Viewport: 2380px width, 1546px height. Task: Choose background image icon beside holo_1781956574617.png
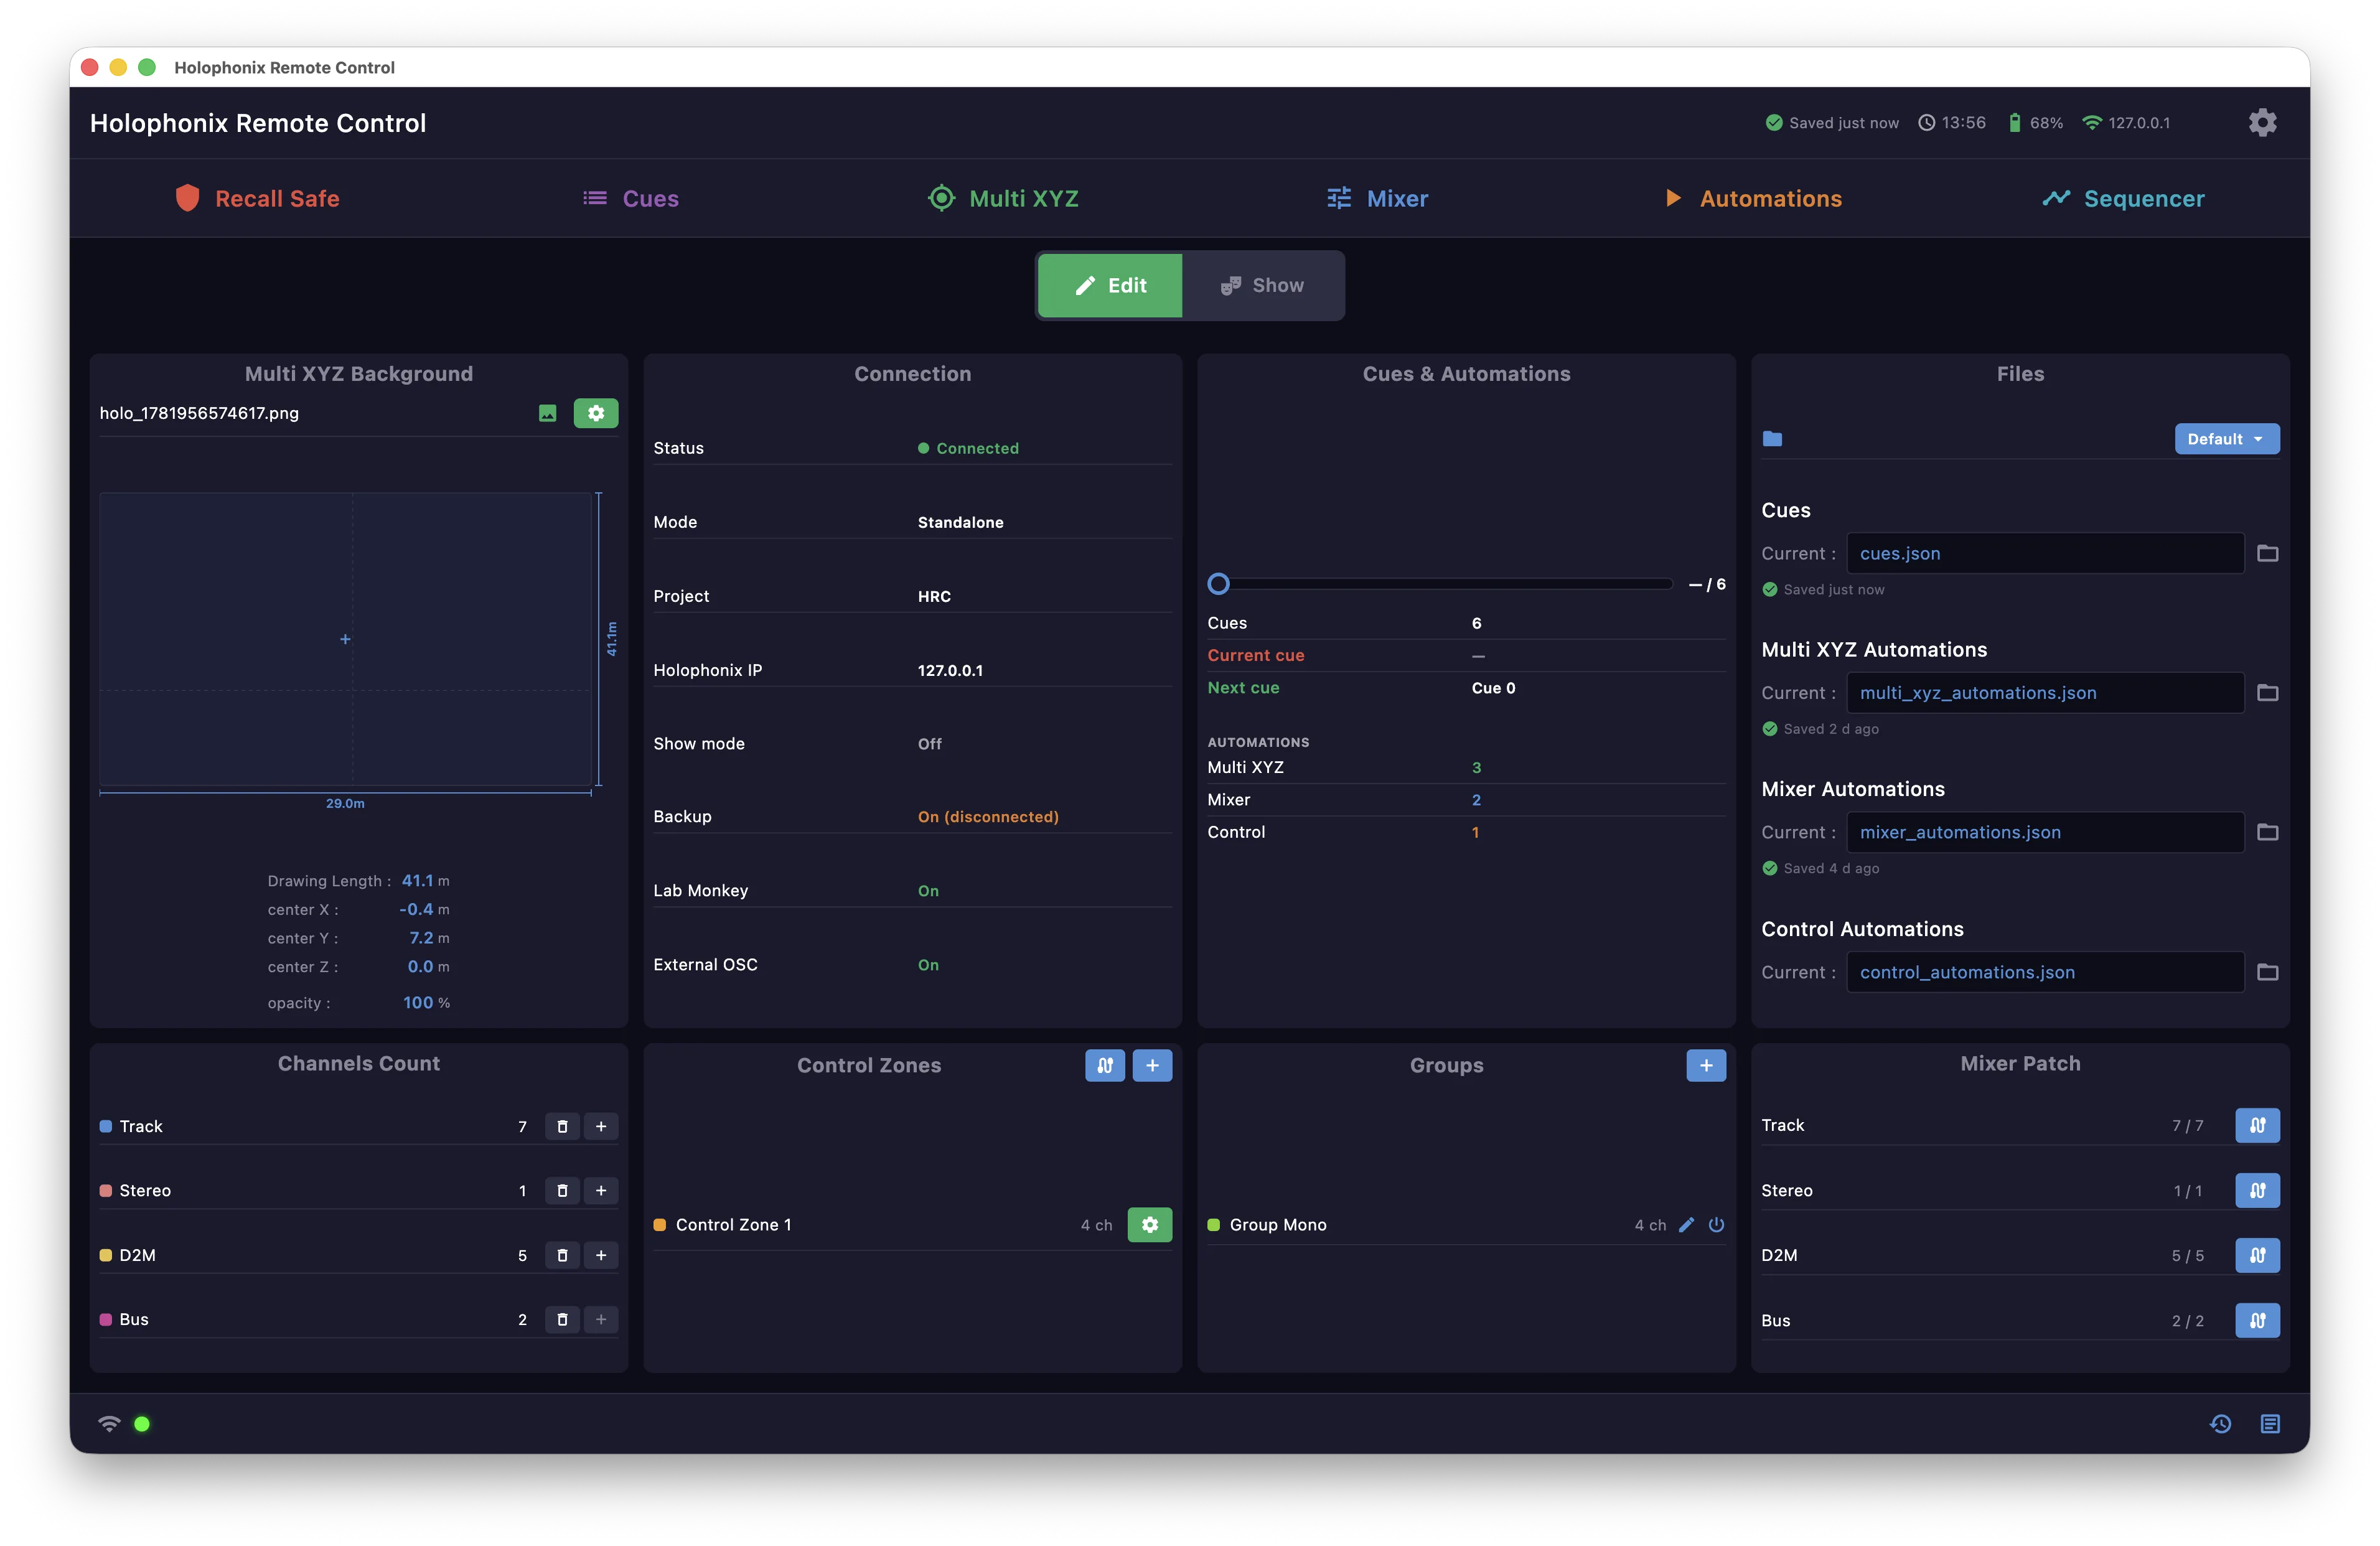pyautogui.click(x=547, y=413)
